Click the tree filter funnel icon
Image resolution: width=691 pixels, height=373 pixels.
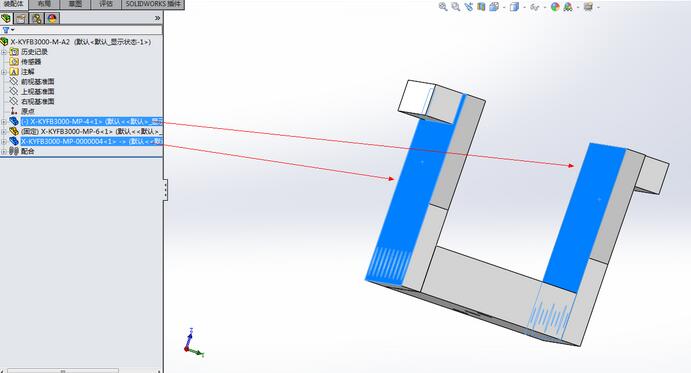6,30
